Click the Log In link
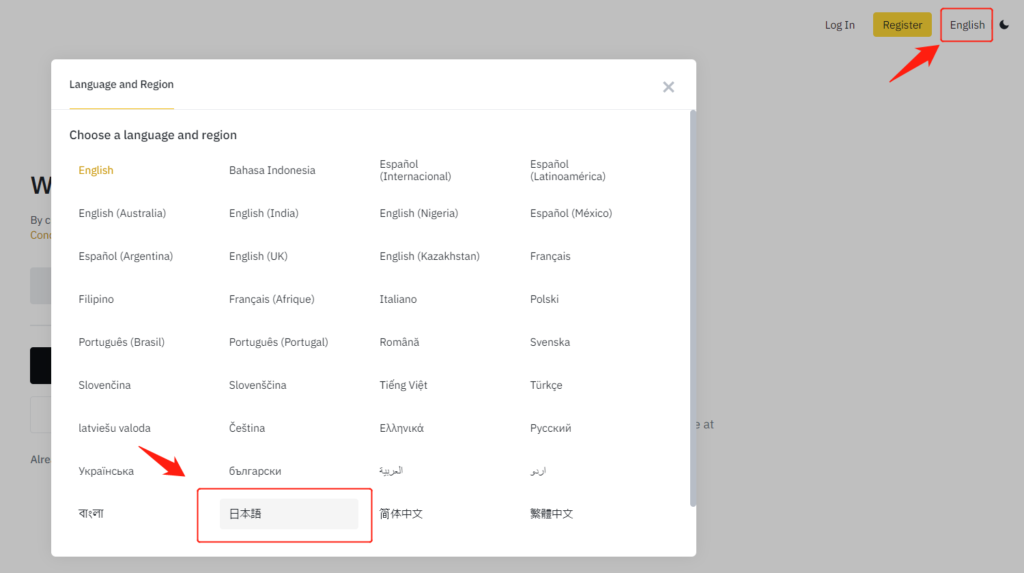This screenshot has height=573, width=1024. [839, 25]
